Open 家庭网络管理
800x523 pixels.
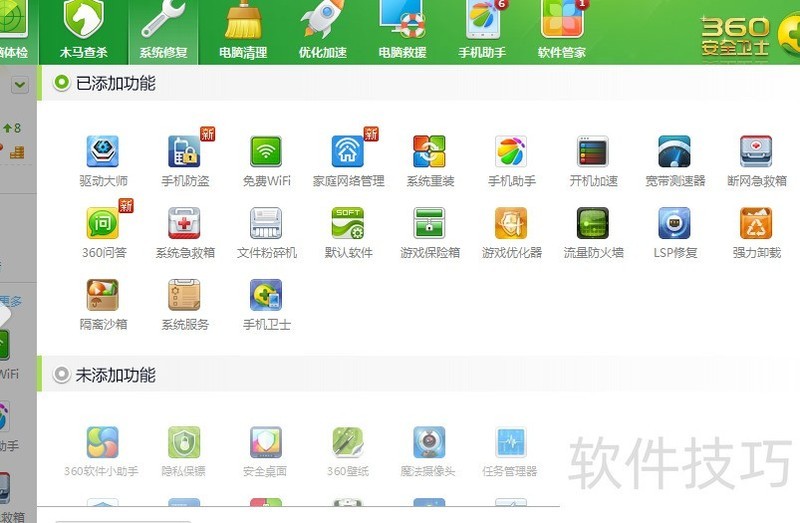point(348,161)
